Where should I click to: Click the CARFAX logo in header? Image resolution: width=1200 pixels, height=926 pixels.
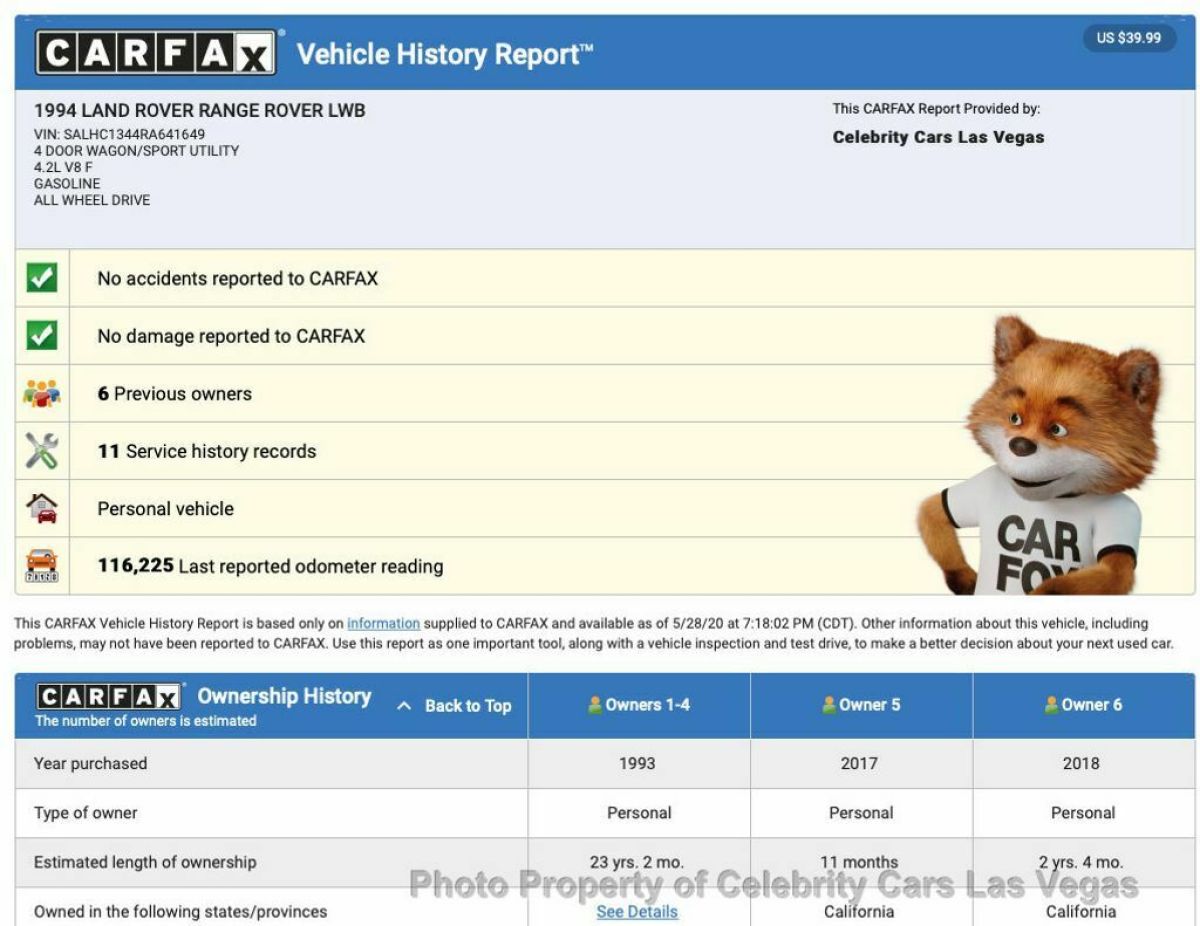pyautogui.click(x=156, y=53)
